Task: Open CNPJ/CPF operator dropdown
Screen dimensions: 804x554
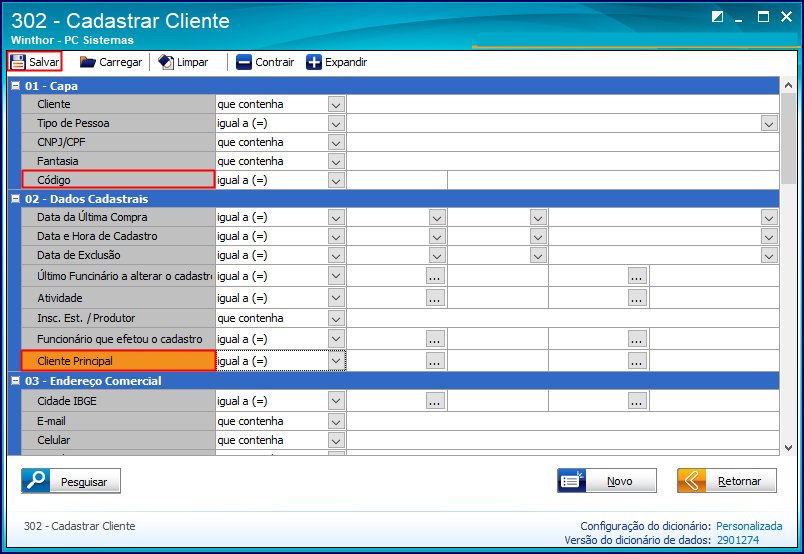Action: point(336,143)
